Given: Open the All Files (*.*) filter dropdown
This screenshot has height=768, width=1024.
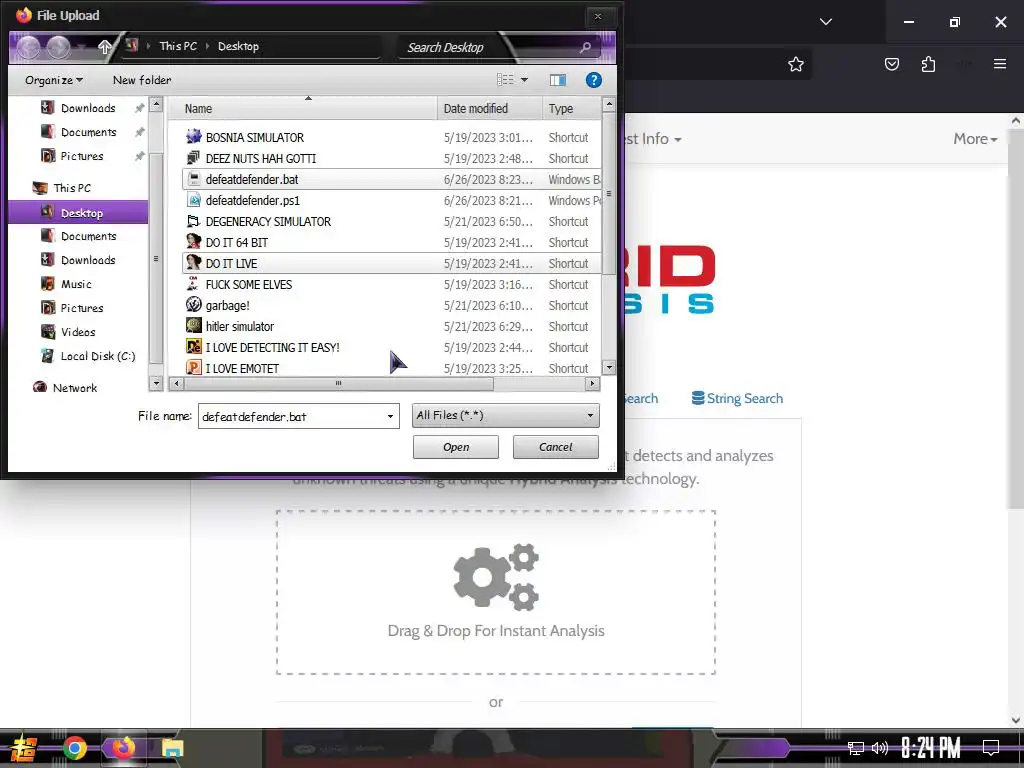Looking at the screenshot, I should click(x=505, y=415).
